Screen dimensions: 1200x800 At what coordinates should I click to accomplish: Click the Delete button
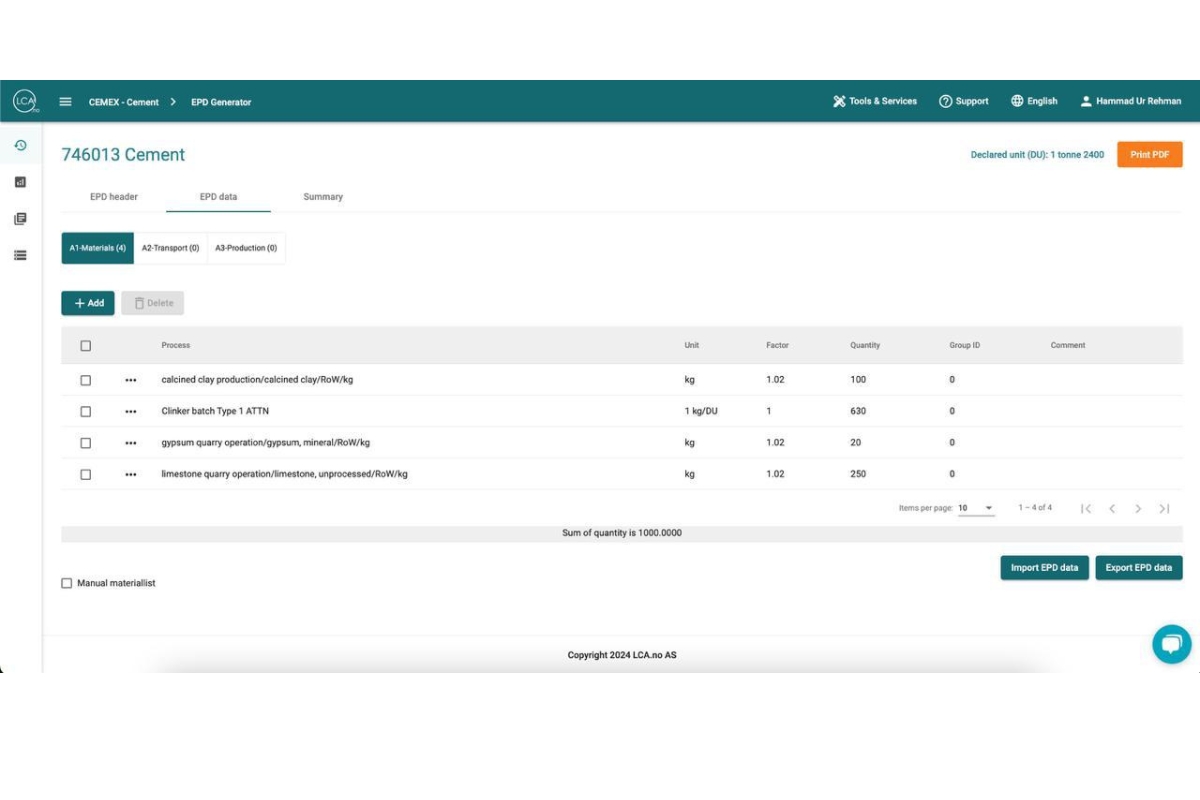tap(153, 303)
